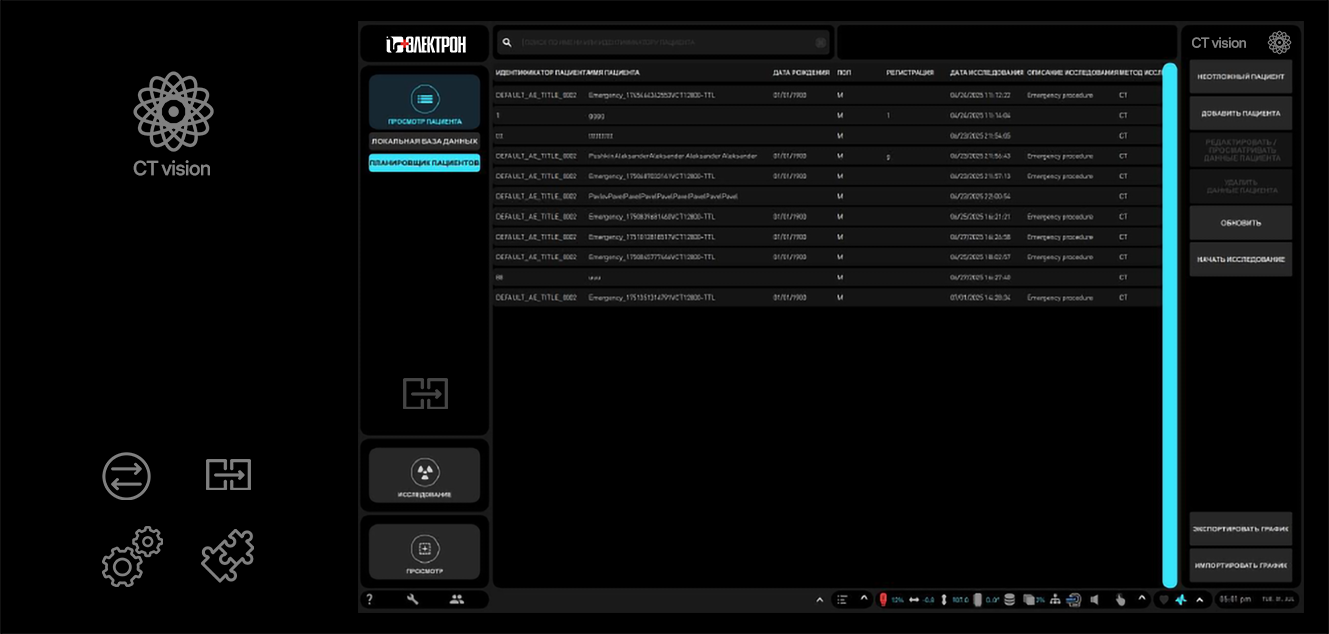Click the network hierarchy icon in status bar
The height and width of the screenshot is (634, 1329).
pos(1055,600)
